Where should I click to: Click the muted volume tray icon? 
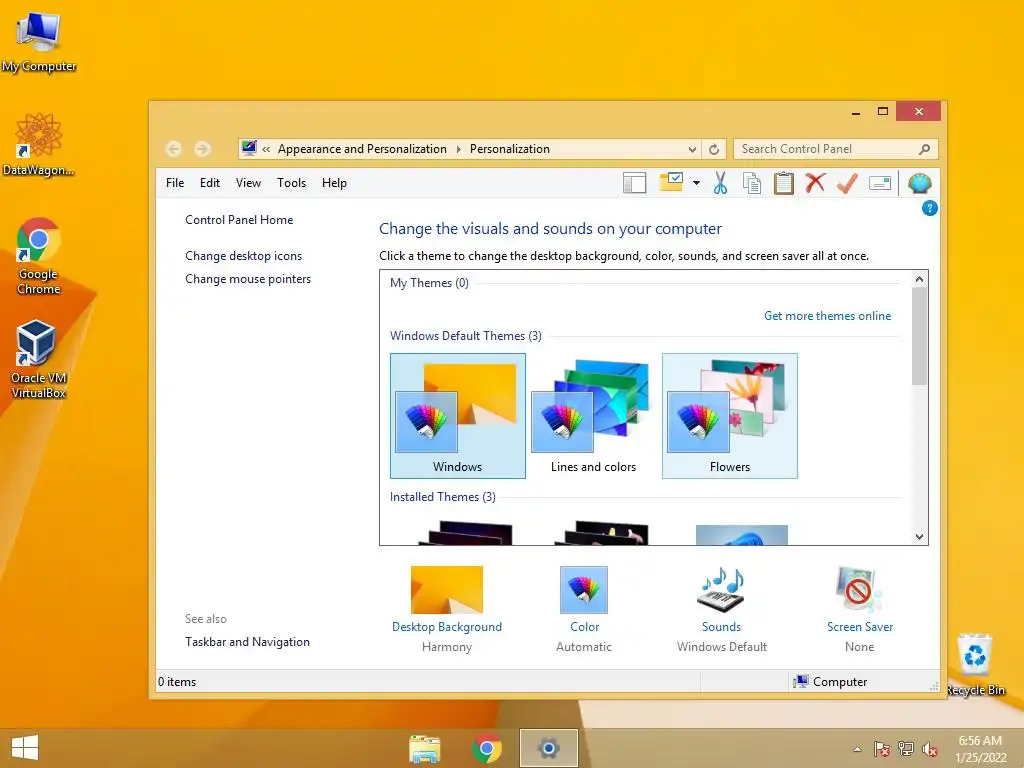coord(929,749)
